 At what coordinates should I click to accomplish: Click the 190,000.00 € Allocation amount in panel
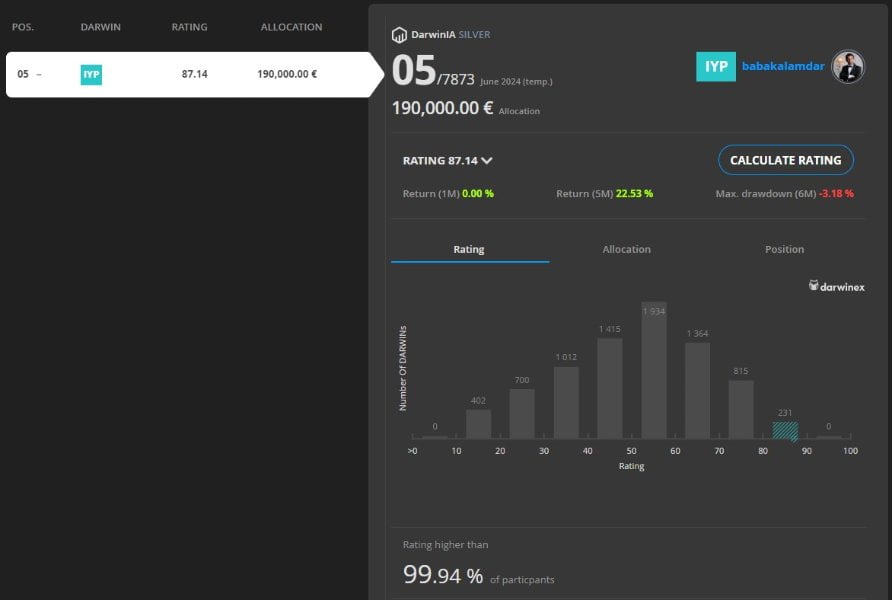(442, 108)
